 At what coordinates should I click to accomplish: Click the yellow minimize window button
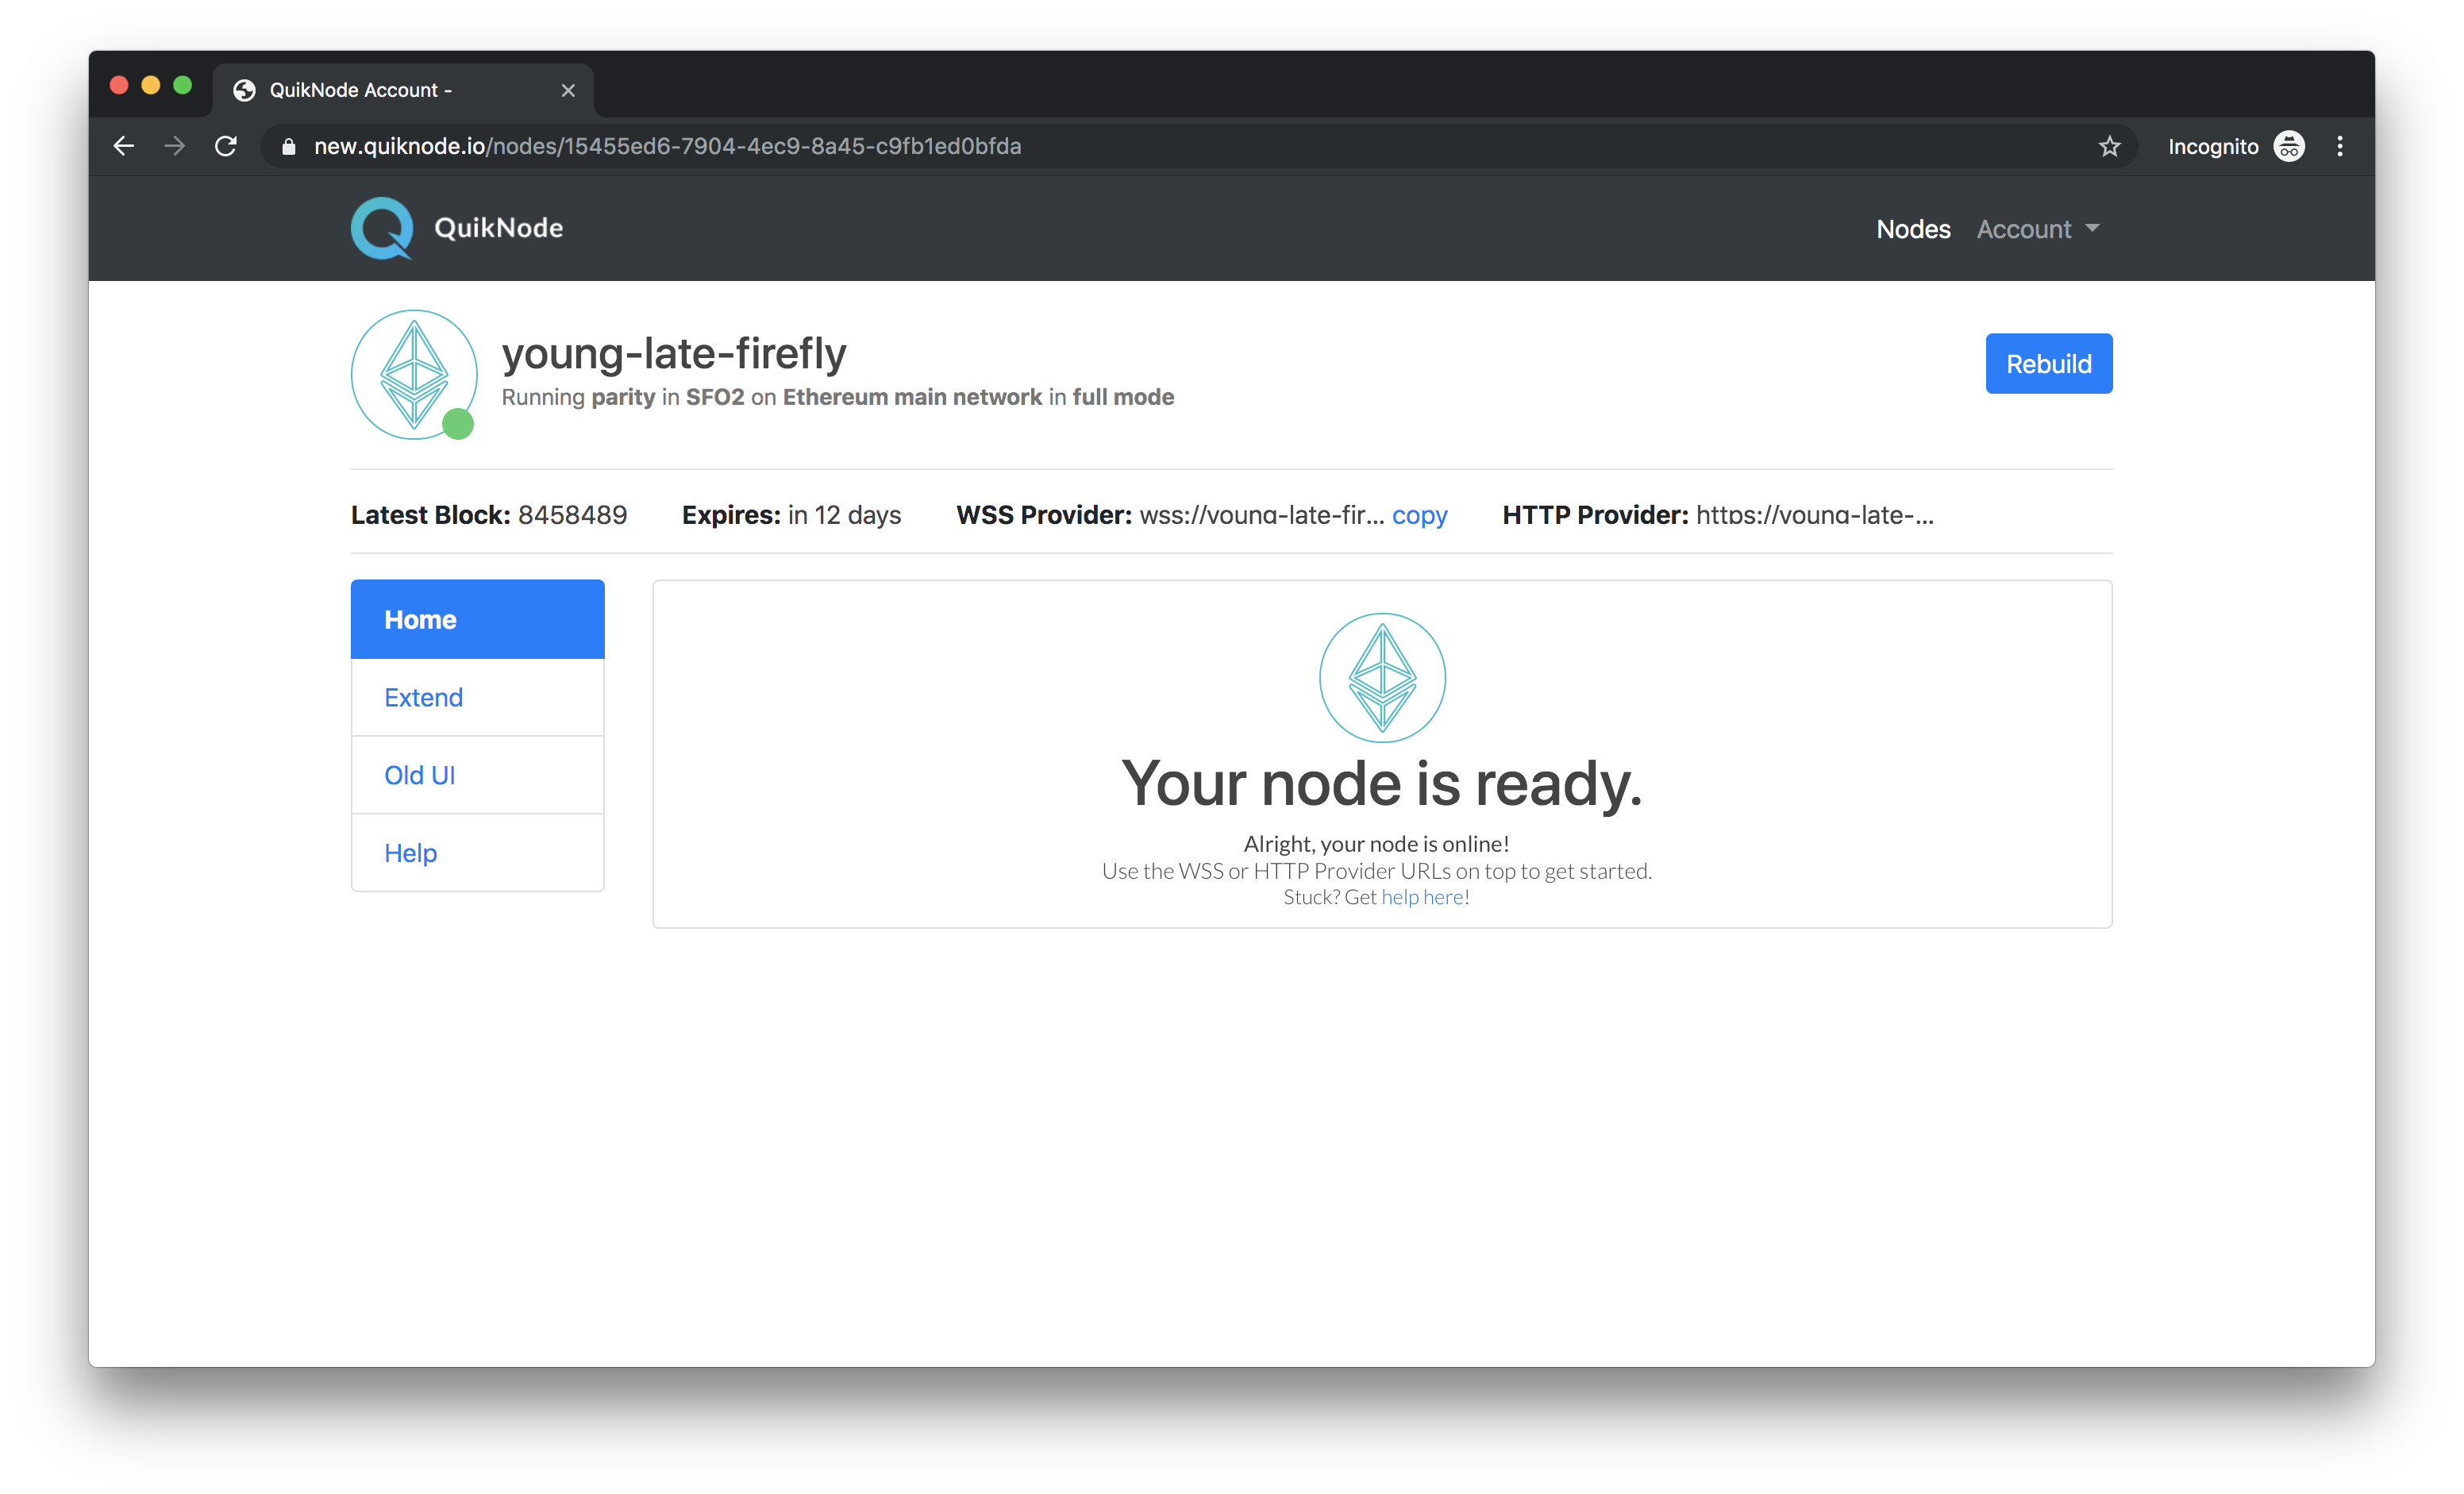151,86
